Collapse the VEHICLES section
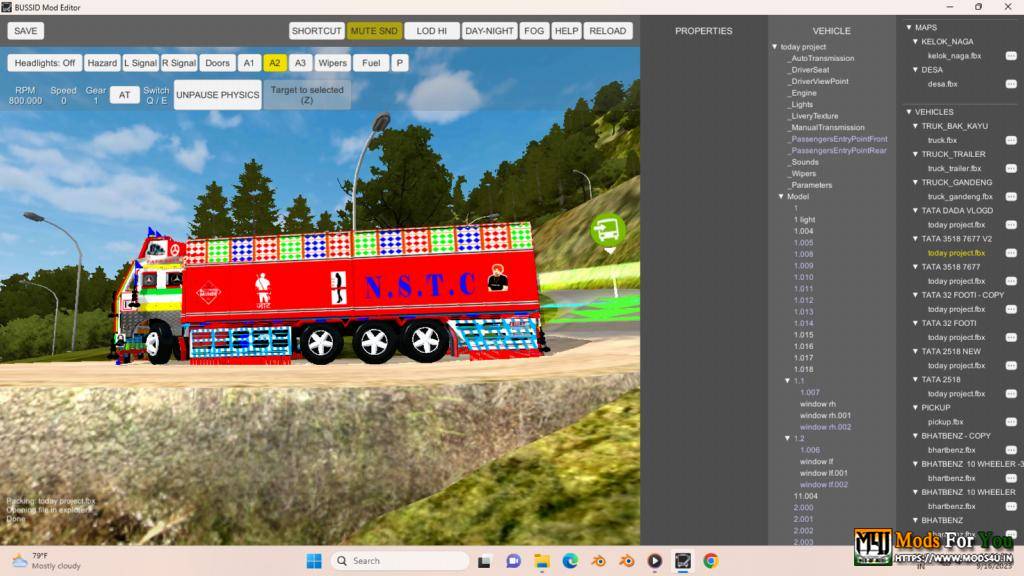1024x576 pixels. 908,112
